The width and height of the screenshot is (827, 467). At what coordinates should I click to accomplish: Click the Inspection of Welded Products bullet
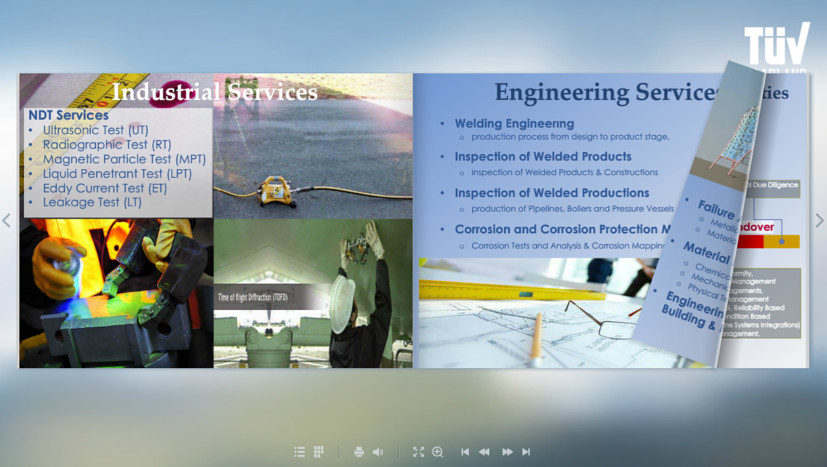[543, 157]
